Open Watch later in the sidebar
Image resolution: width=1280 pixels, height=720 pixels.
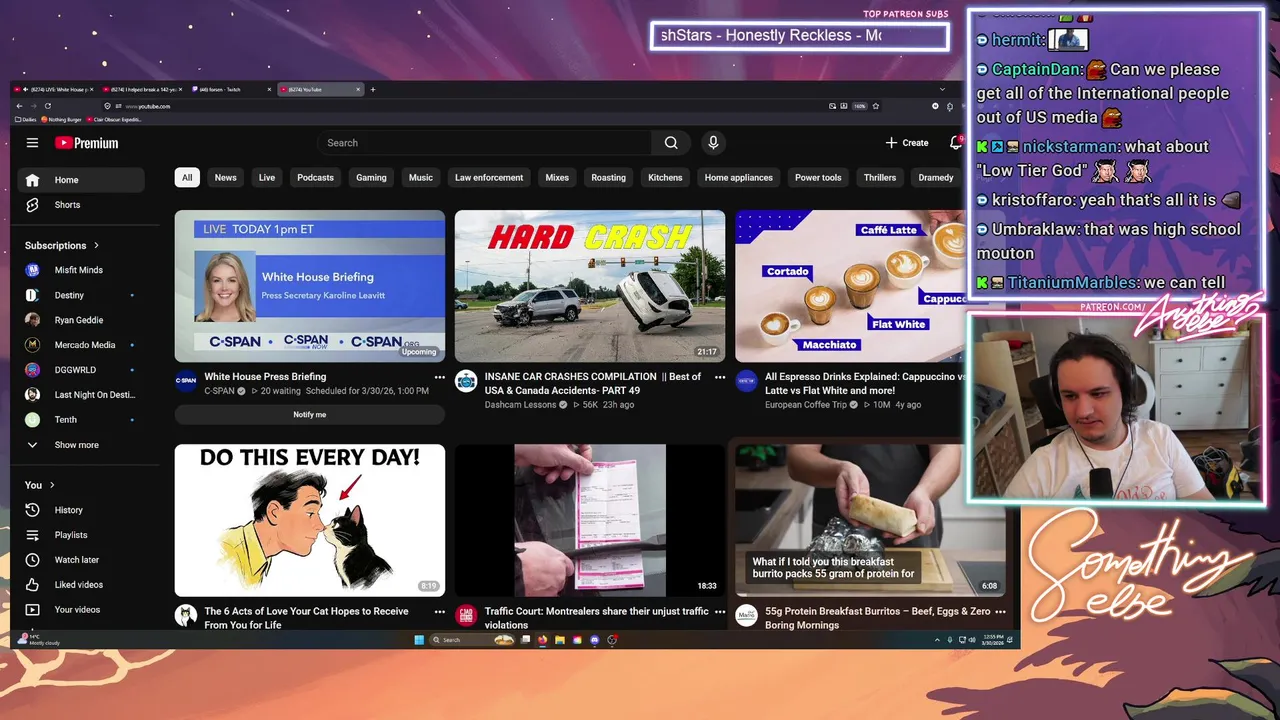pos(82,560)
